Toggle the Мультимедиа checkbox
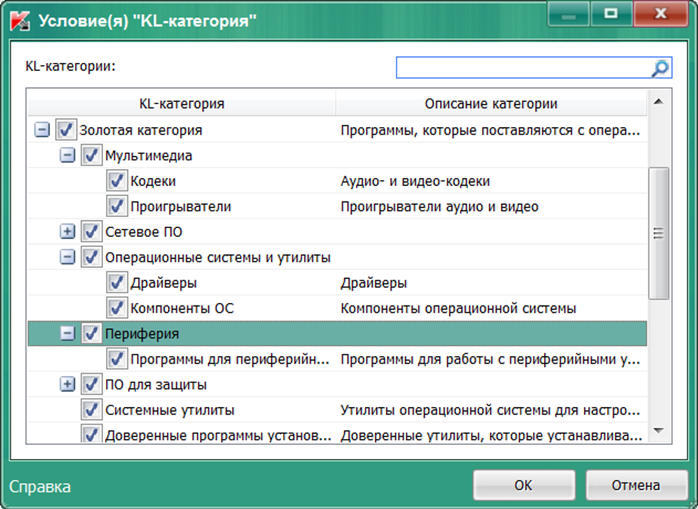The height and width of the screenshot is (509, 698). [x=91, y=155]
